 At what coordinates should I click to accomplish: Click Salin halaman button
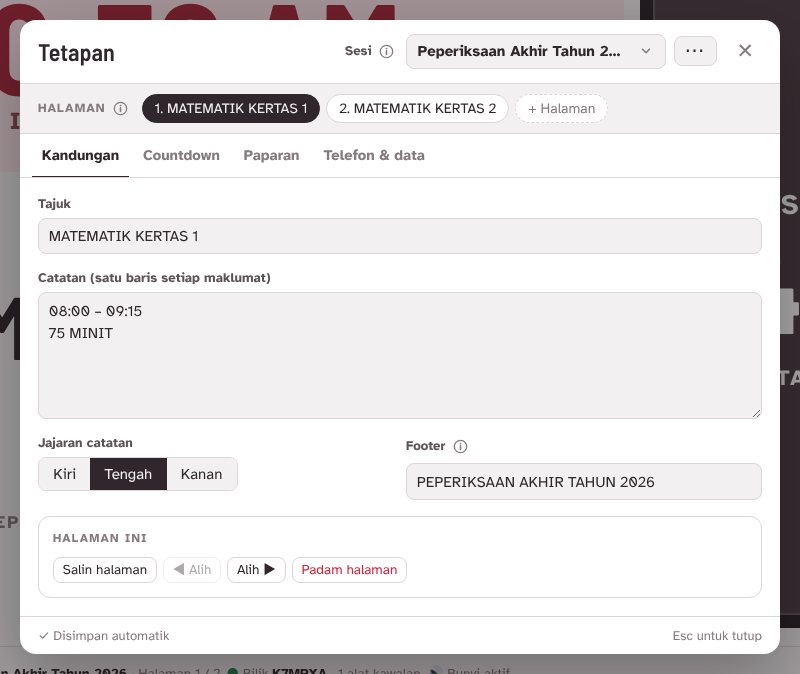pos(105,570)
